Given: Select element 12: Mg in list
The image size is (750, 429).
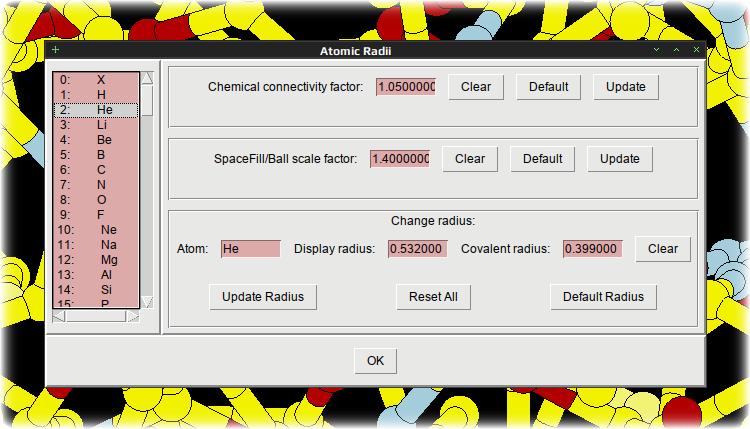Looking at the screenshot, I should pyautogui.click(x=96, y=260).
